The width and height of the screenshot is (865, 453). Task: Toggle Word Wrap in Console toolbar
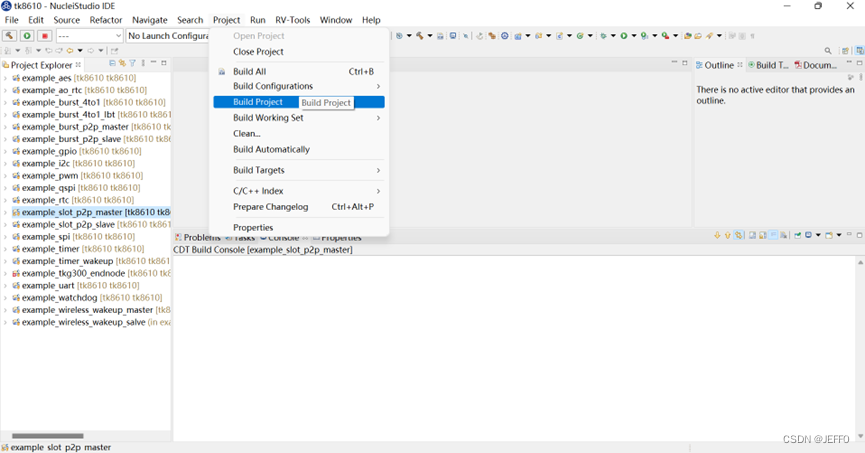point(773,235)
